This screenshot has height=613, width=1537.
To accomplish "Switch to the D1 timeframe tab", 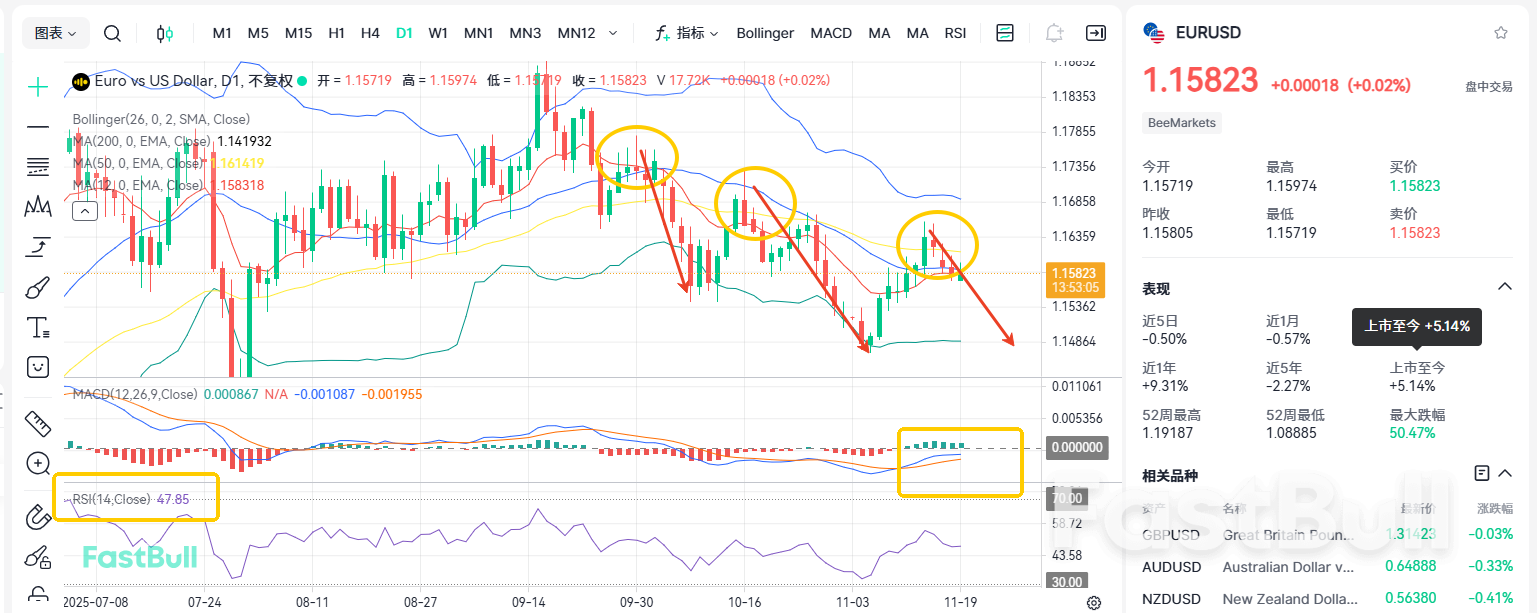I will click(x=404, y=32).
